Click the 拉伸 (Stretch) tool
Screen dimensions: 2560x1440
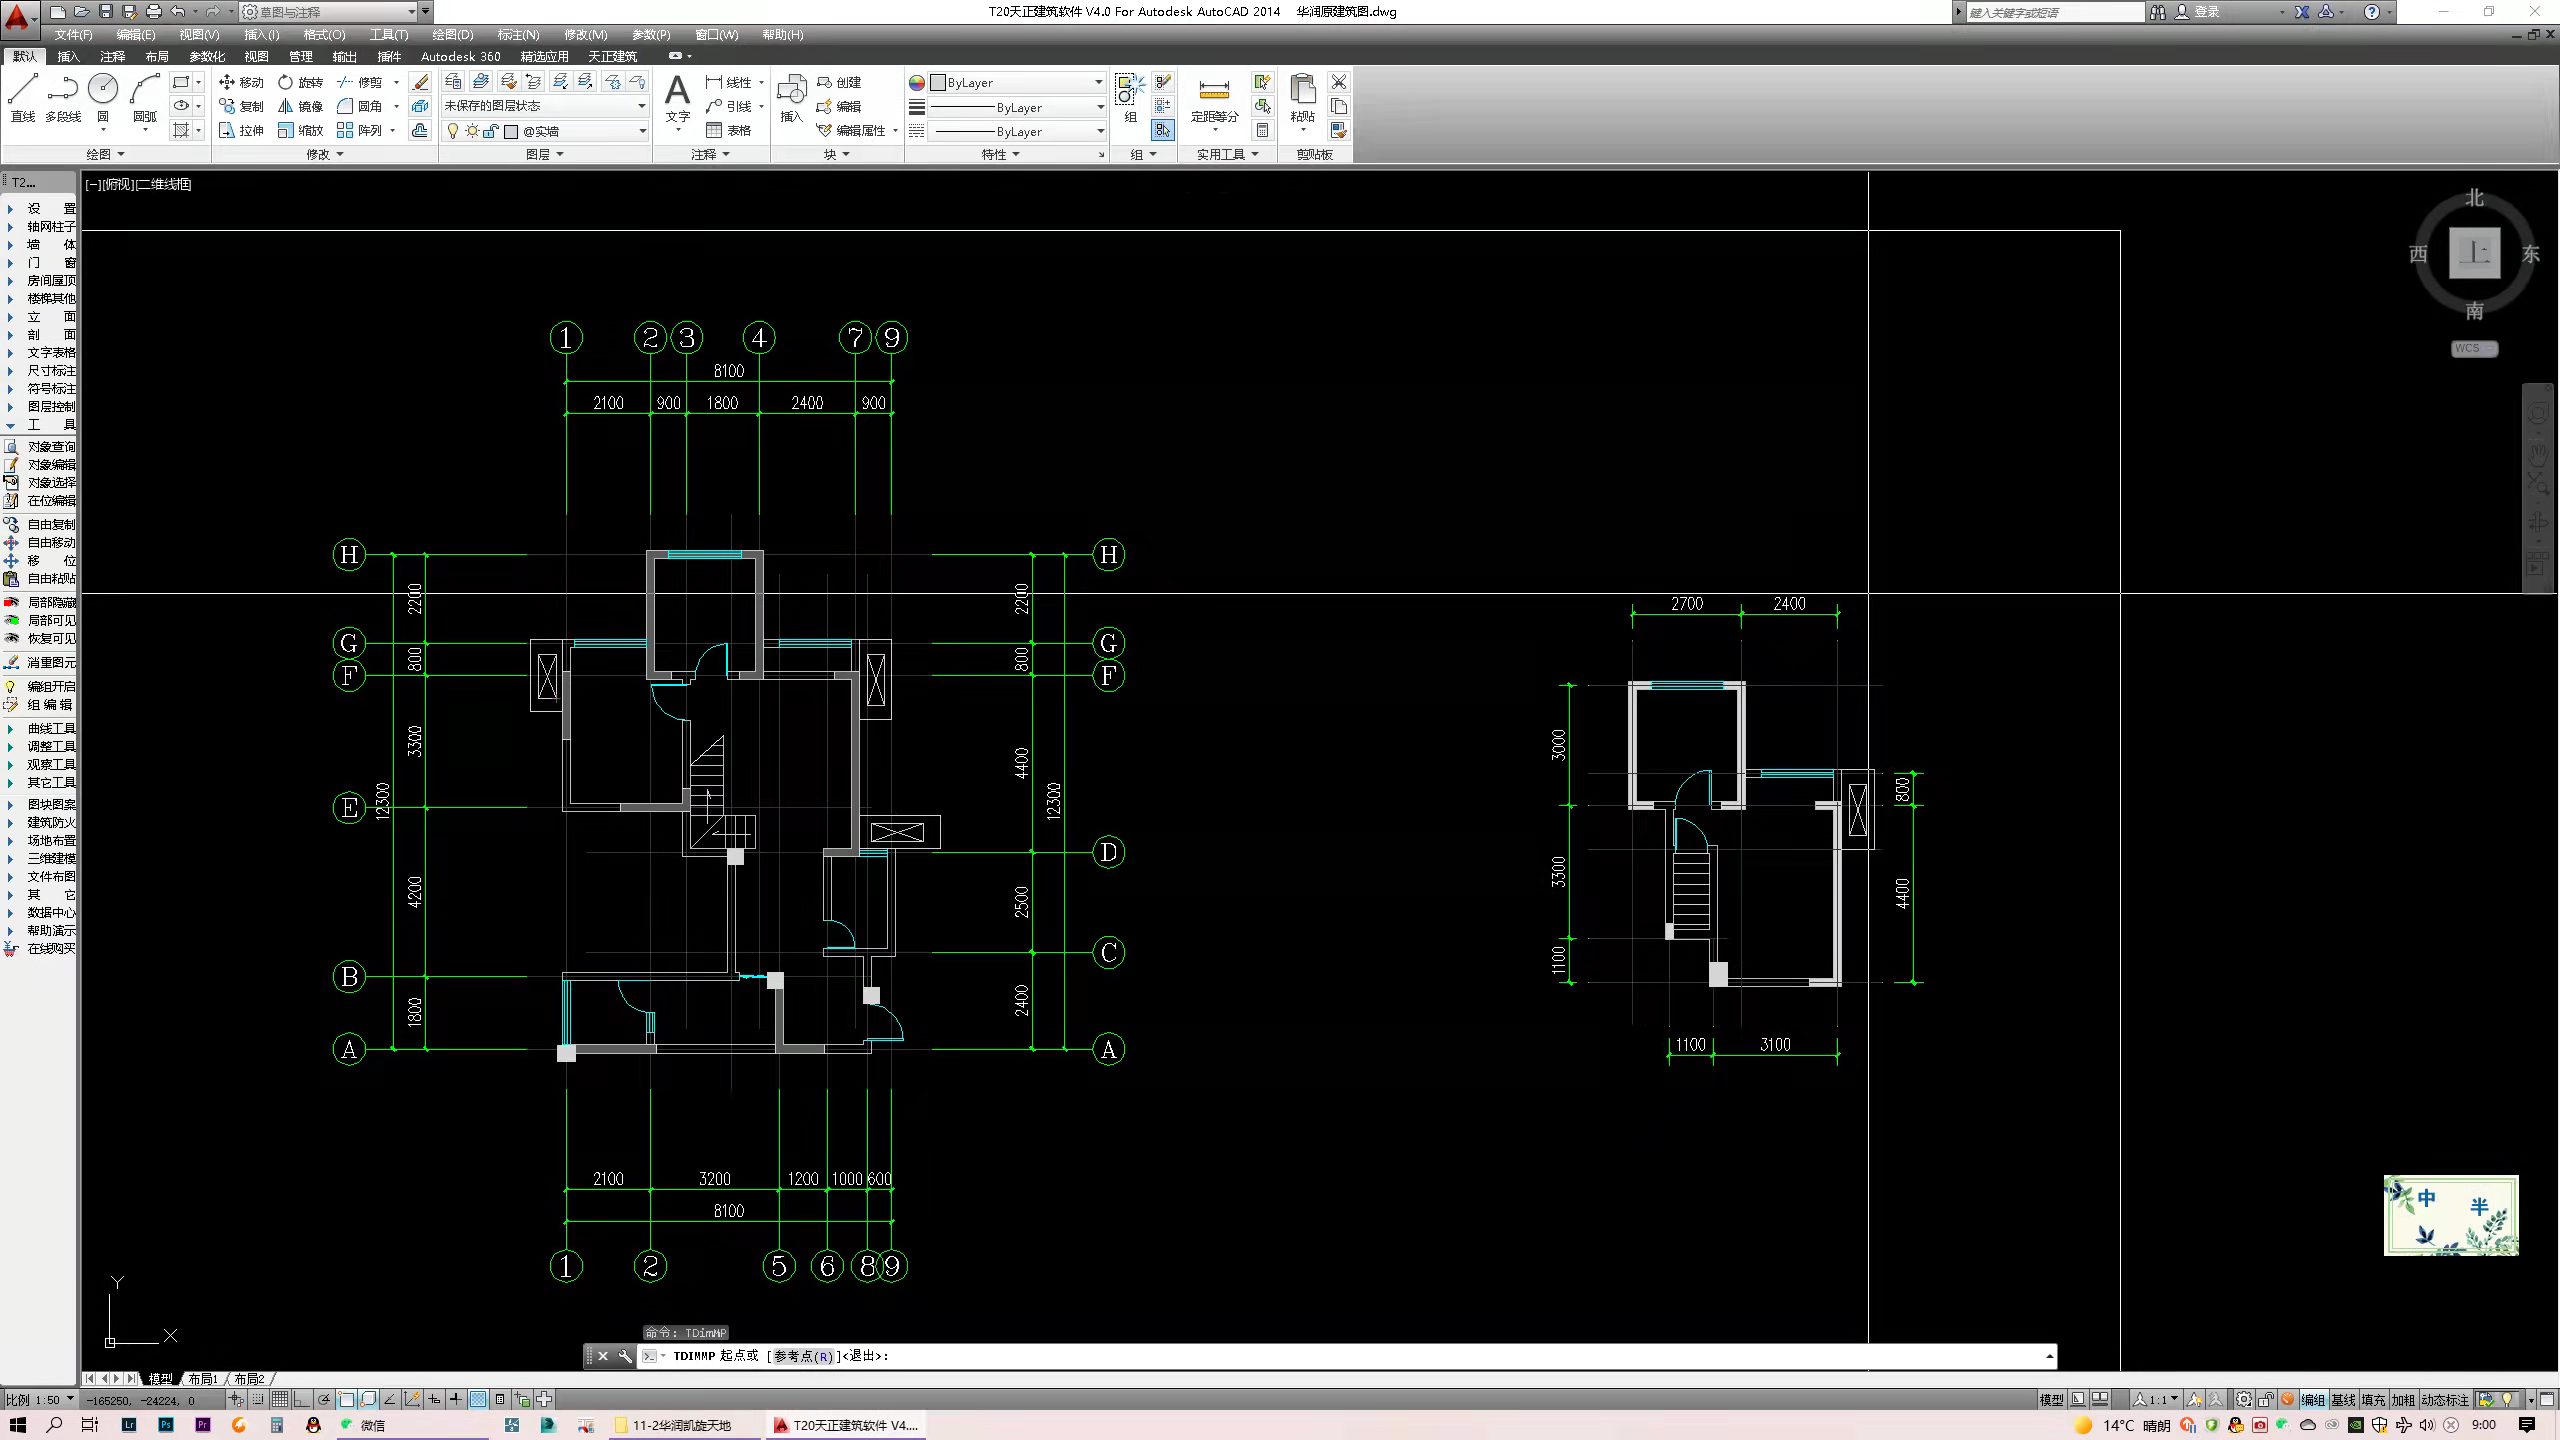coord(241,130)
